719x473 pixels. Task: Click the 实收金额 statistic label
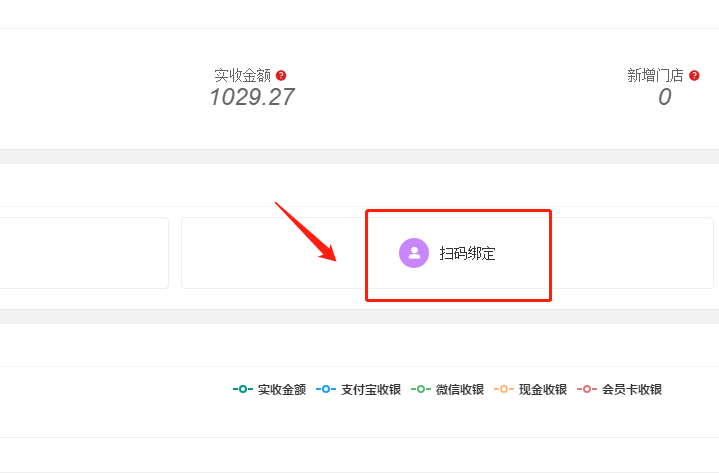coord(243,75)
